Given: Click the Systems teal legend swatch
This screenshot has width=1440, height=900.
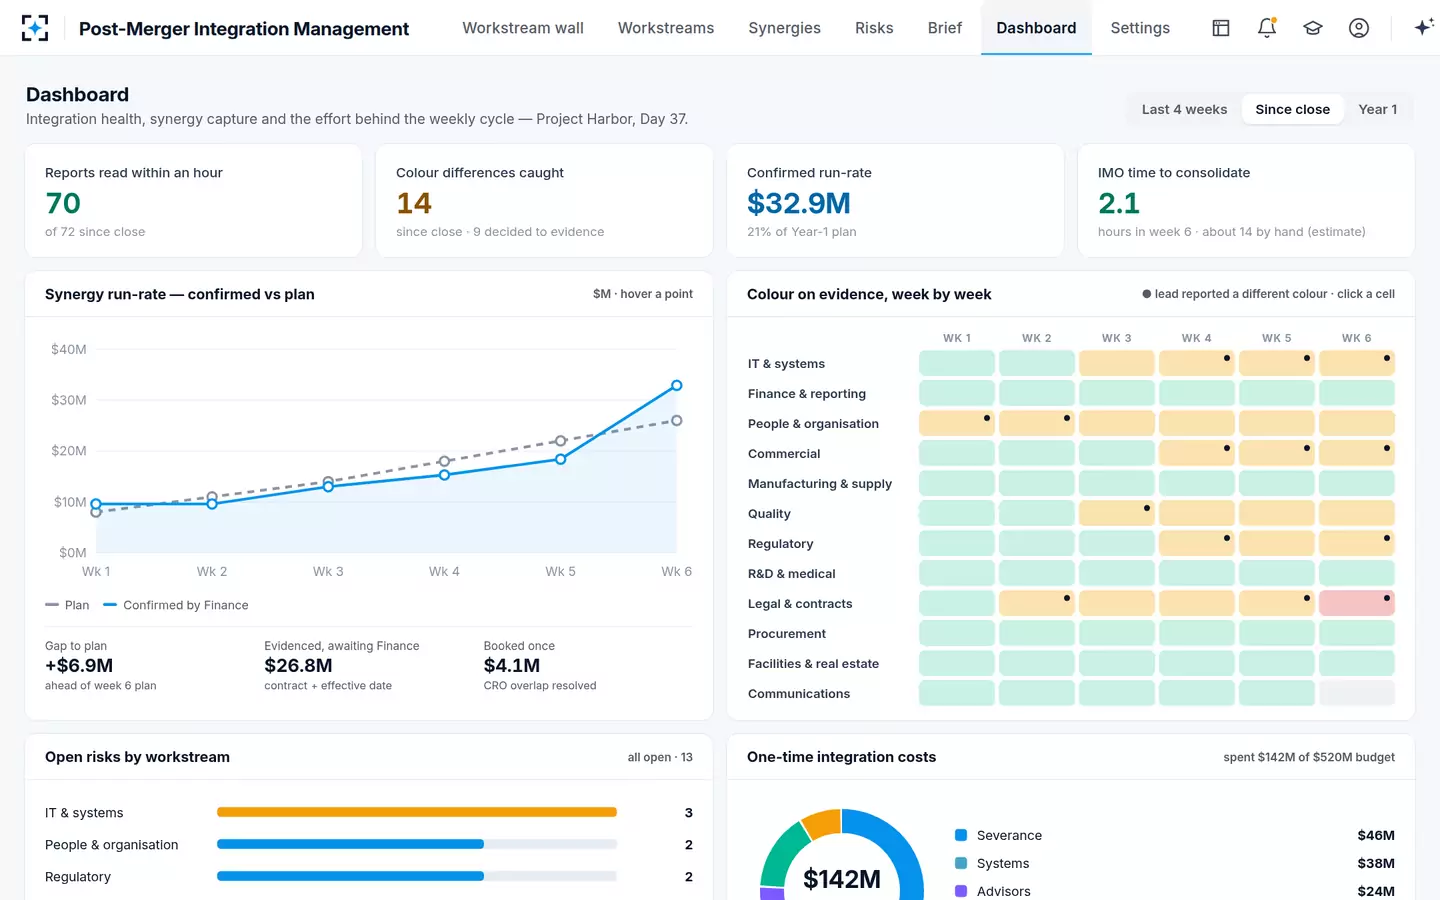Looking at the screenshot, I should coord(961,863).
